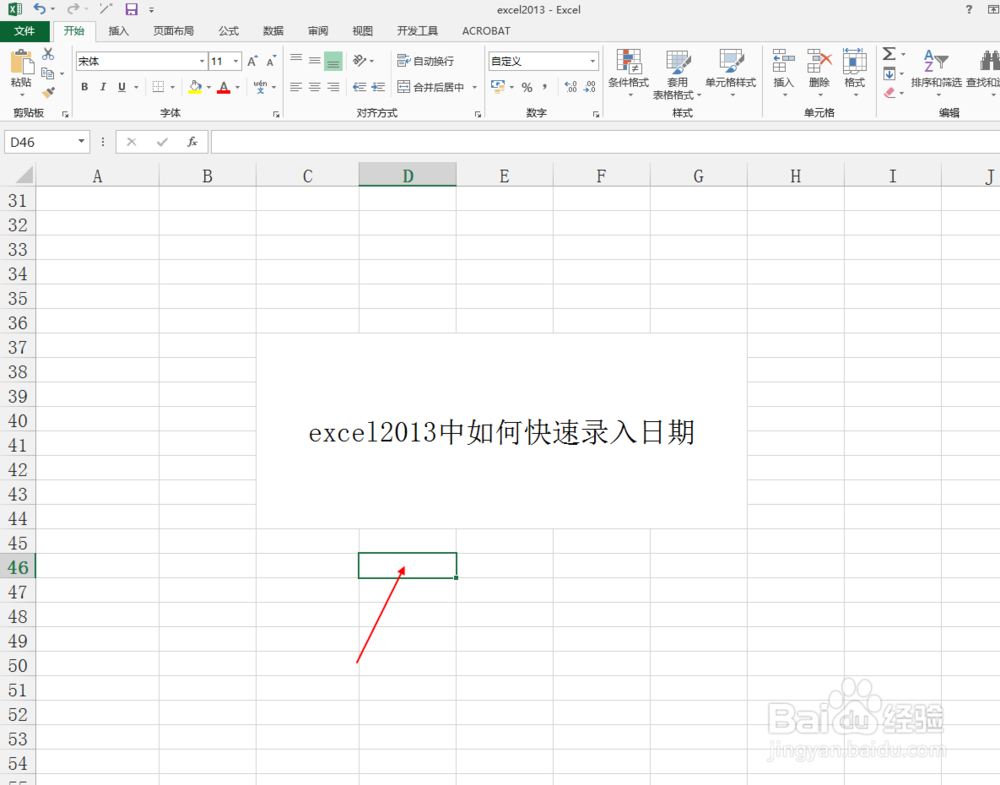Screen dimensions: 1000x785
Task: Open number format dropdown showing 自定义
Action: pyautogui.click(x=592, y=61)
